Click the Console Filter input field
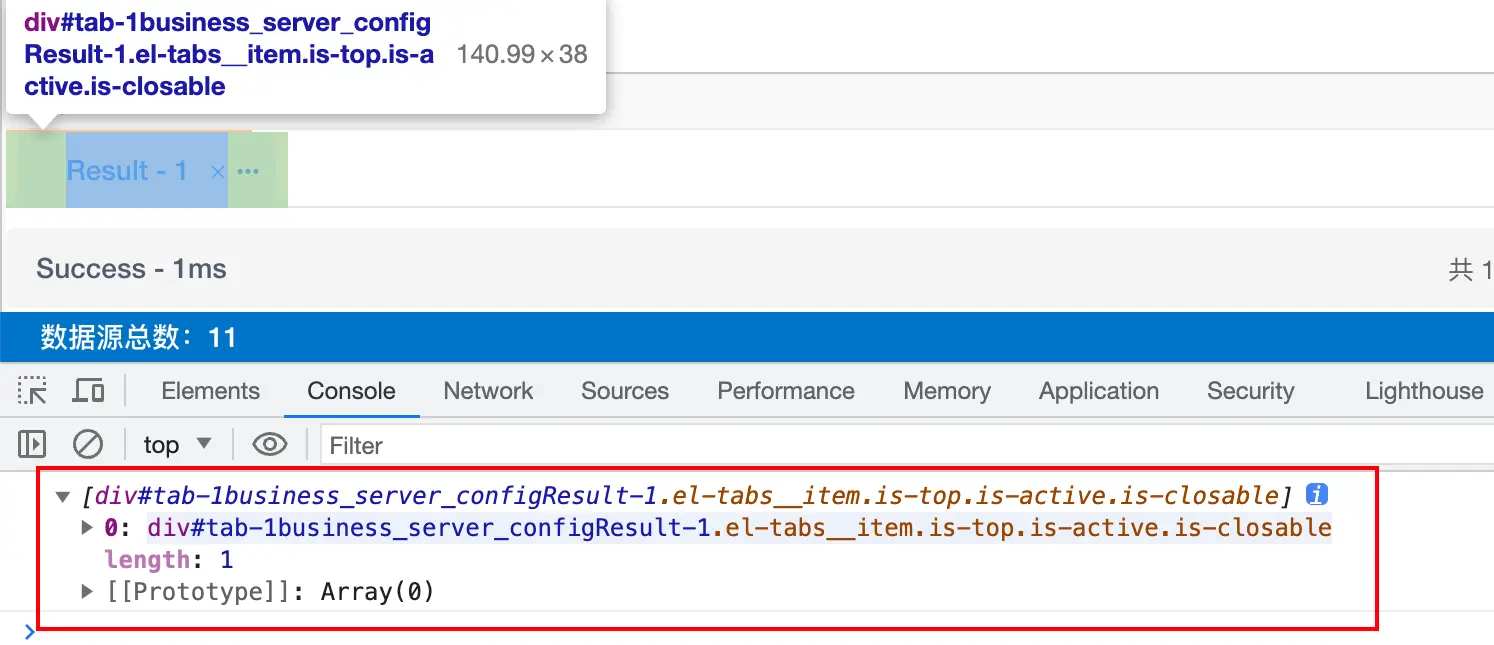The image size is (1494, 645). pos(900,445)
